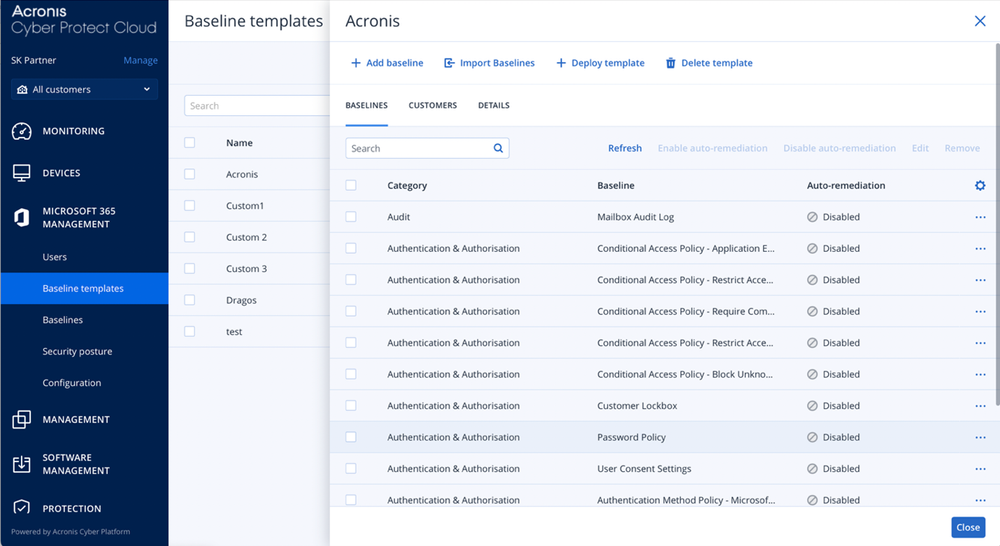Click the plus icon for Deploy template

(x=561, y=63)
